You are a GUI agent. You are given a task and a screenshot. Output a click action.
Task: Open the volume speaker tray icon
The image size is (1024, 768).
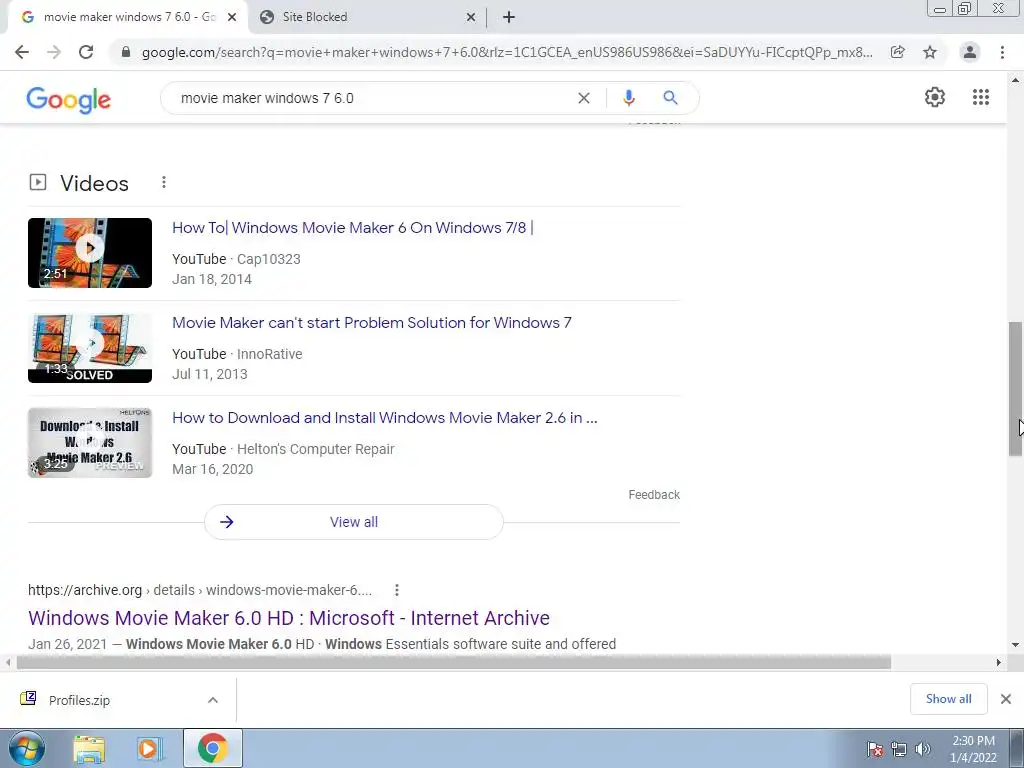click(x=923, y=749)
